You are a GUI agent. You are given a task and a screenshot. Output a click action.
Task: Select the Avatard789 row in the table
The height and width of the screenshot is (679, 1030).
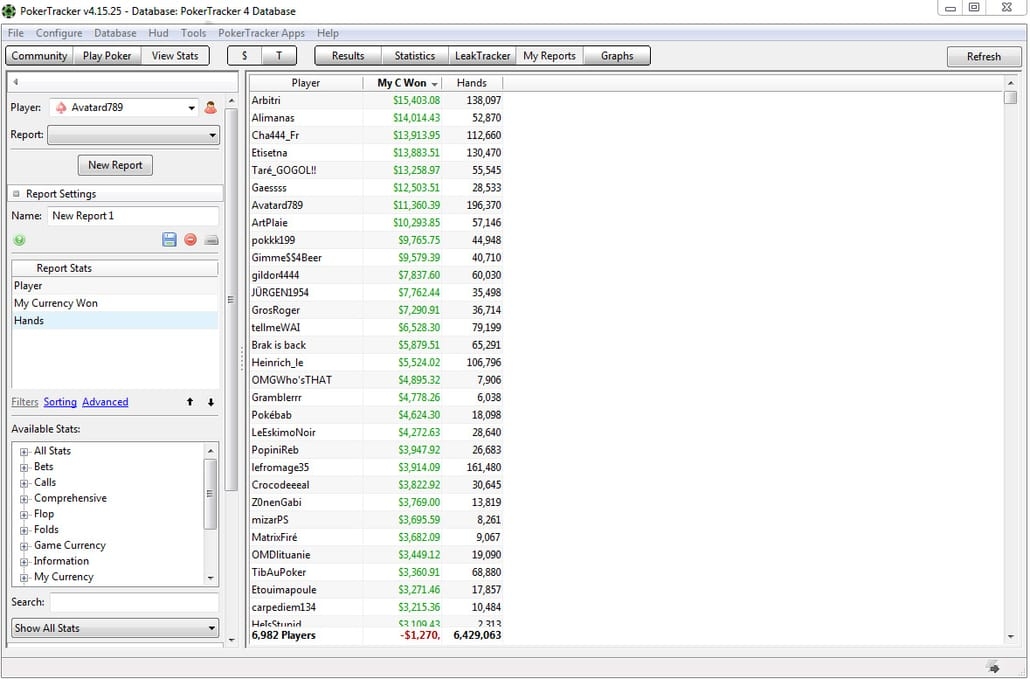pyautogui.click(x=376, y=206)
